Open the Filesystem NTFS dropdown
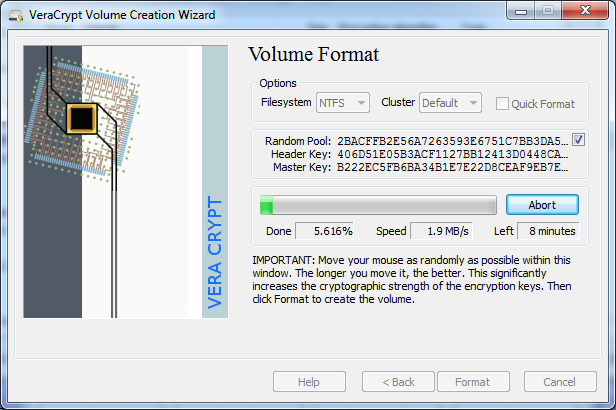 343,103
